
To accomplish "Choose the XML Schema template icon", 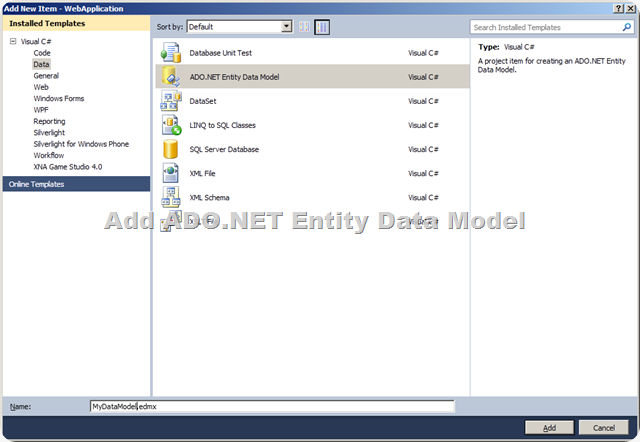I will (x=171, y=197).
